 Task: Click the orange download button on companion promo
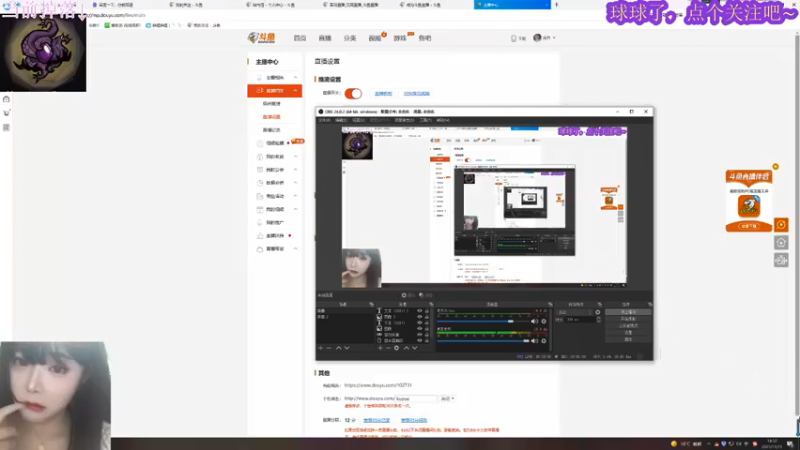tap(749, 226)
